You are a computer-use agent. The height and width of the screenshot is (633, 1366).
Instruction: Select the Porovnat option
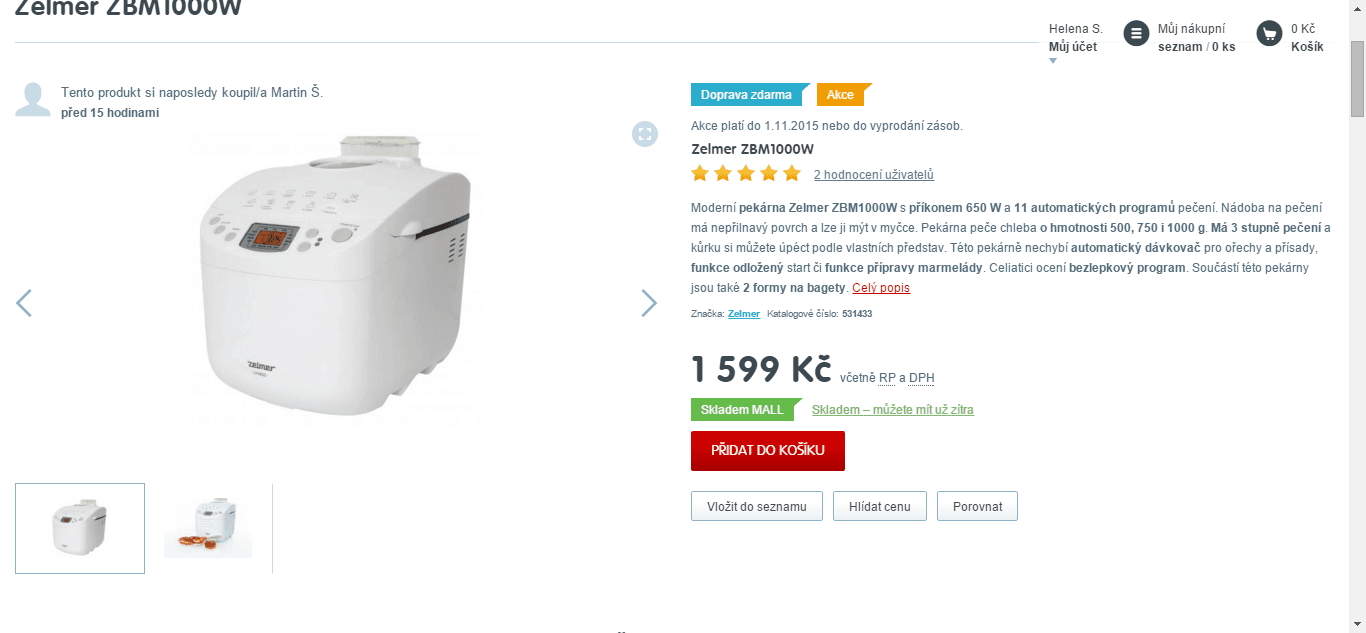pos(977,506)
